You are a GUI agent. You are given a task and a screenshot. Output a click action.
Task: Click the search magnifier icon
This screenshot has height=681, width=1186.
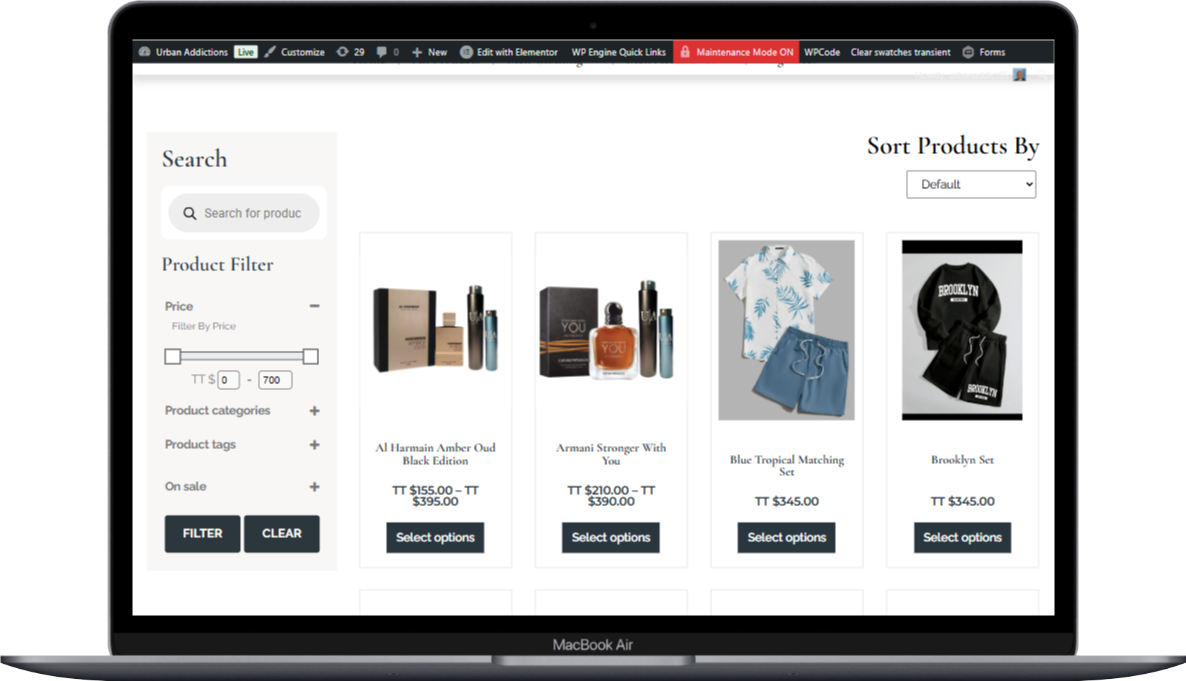pos(190,213)
